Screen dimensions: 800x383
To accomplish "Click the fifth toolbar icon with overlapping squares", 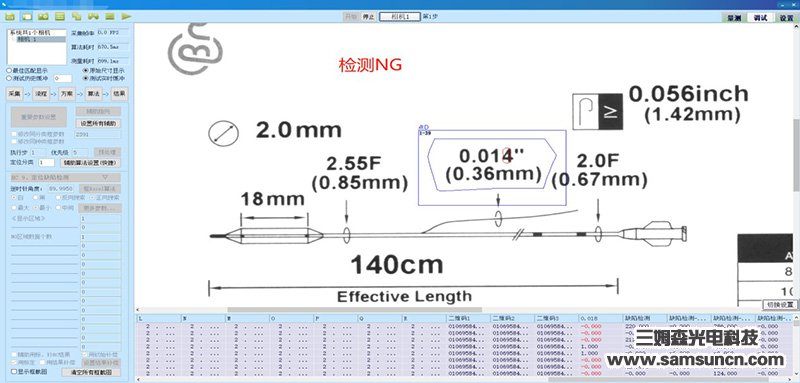I will point(77,17).
